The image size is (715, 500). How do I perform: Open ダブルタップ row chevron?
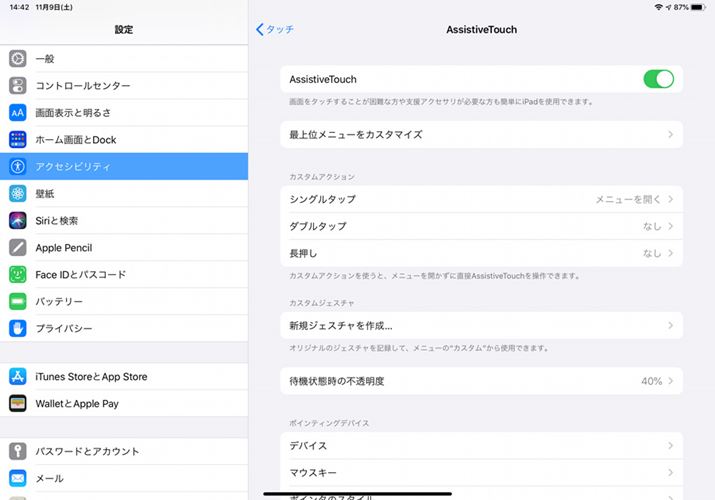pyautogui.click(x=670, y=226)
